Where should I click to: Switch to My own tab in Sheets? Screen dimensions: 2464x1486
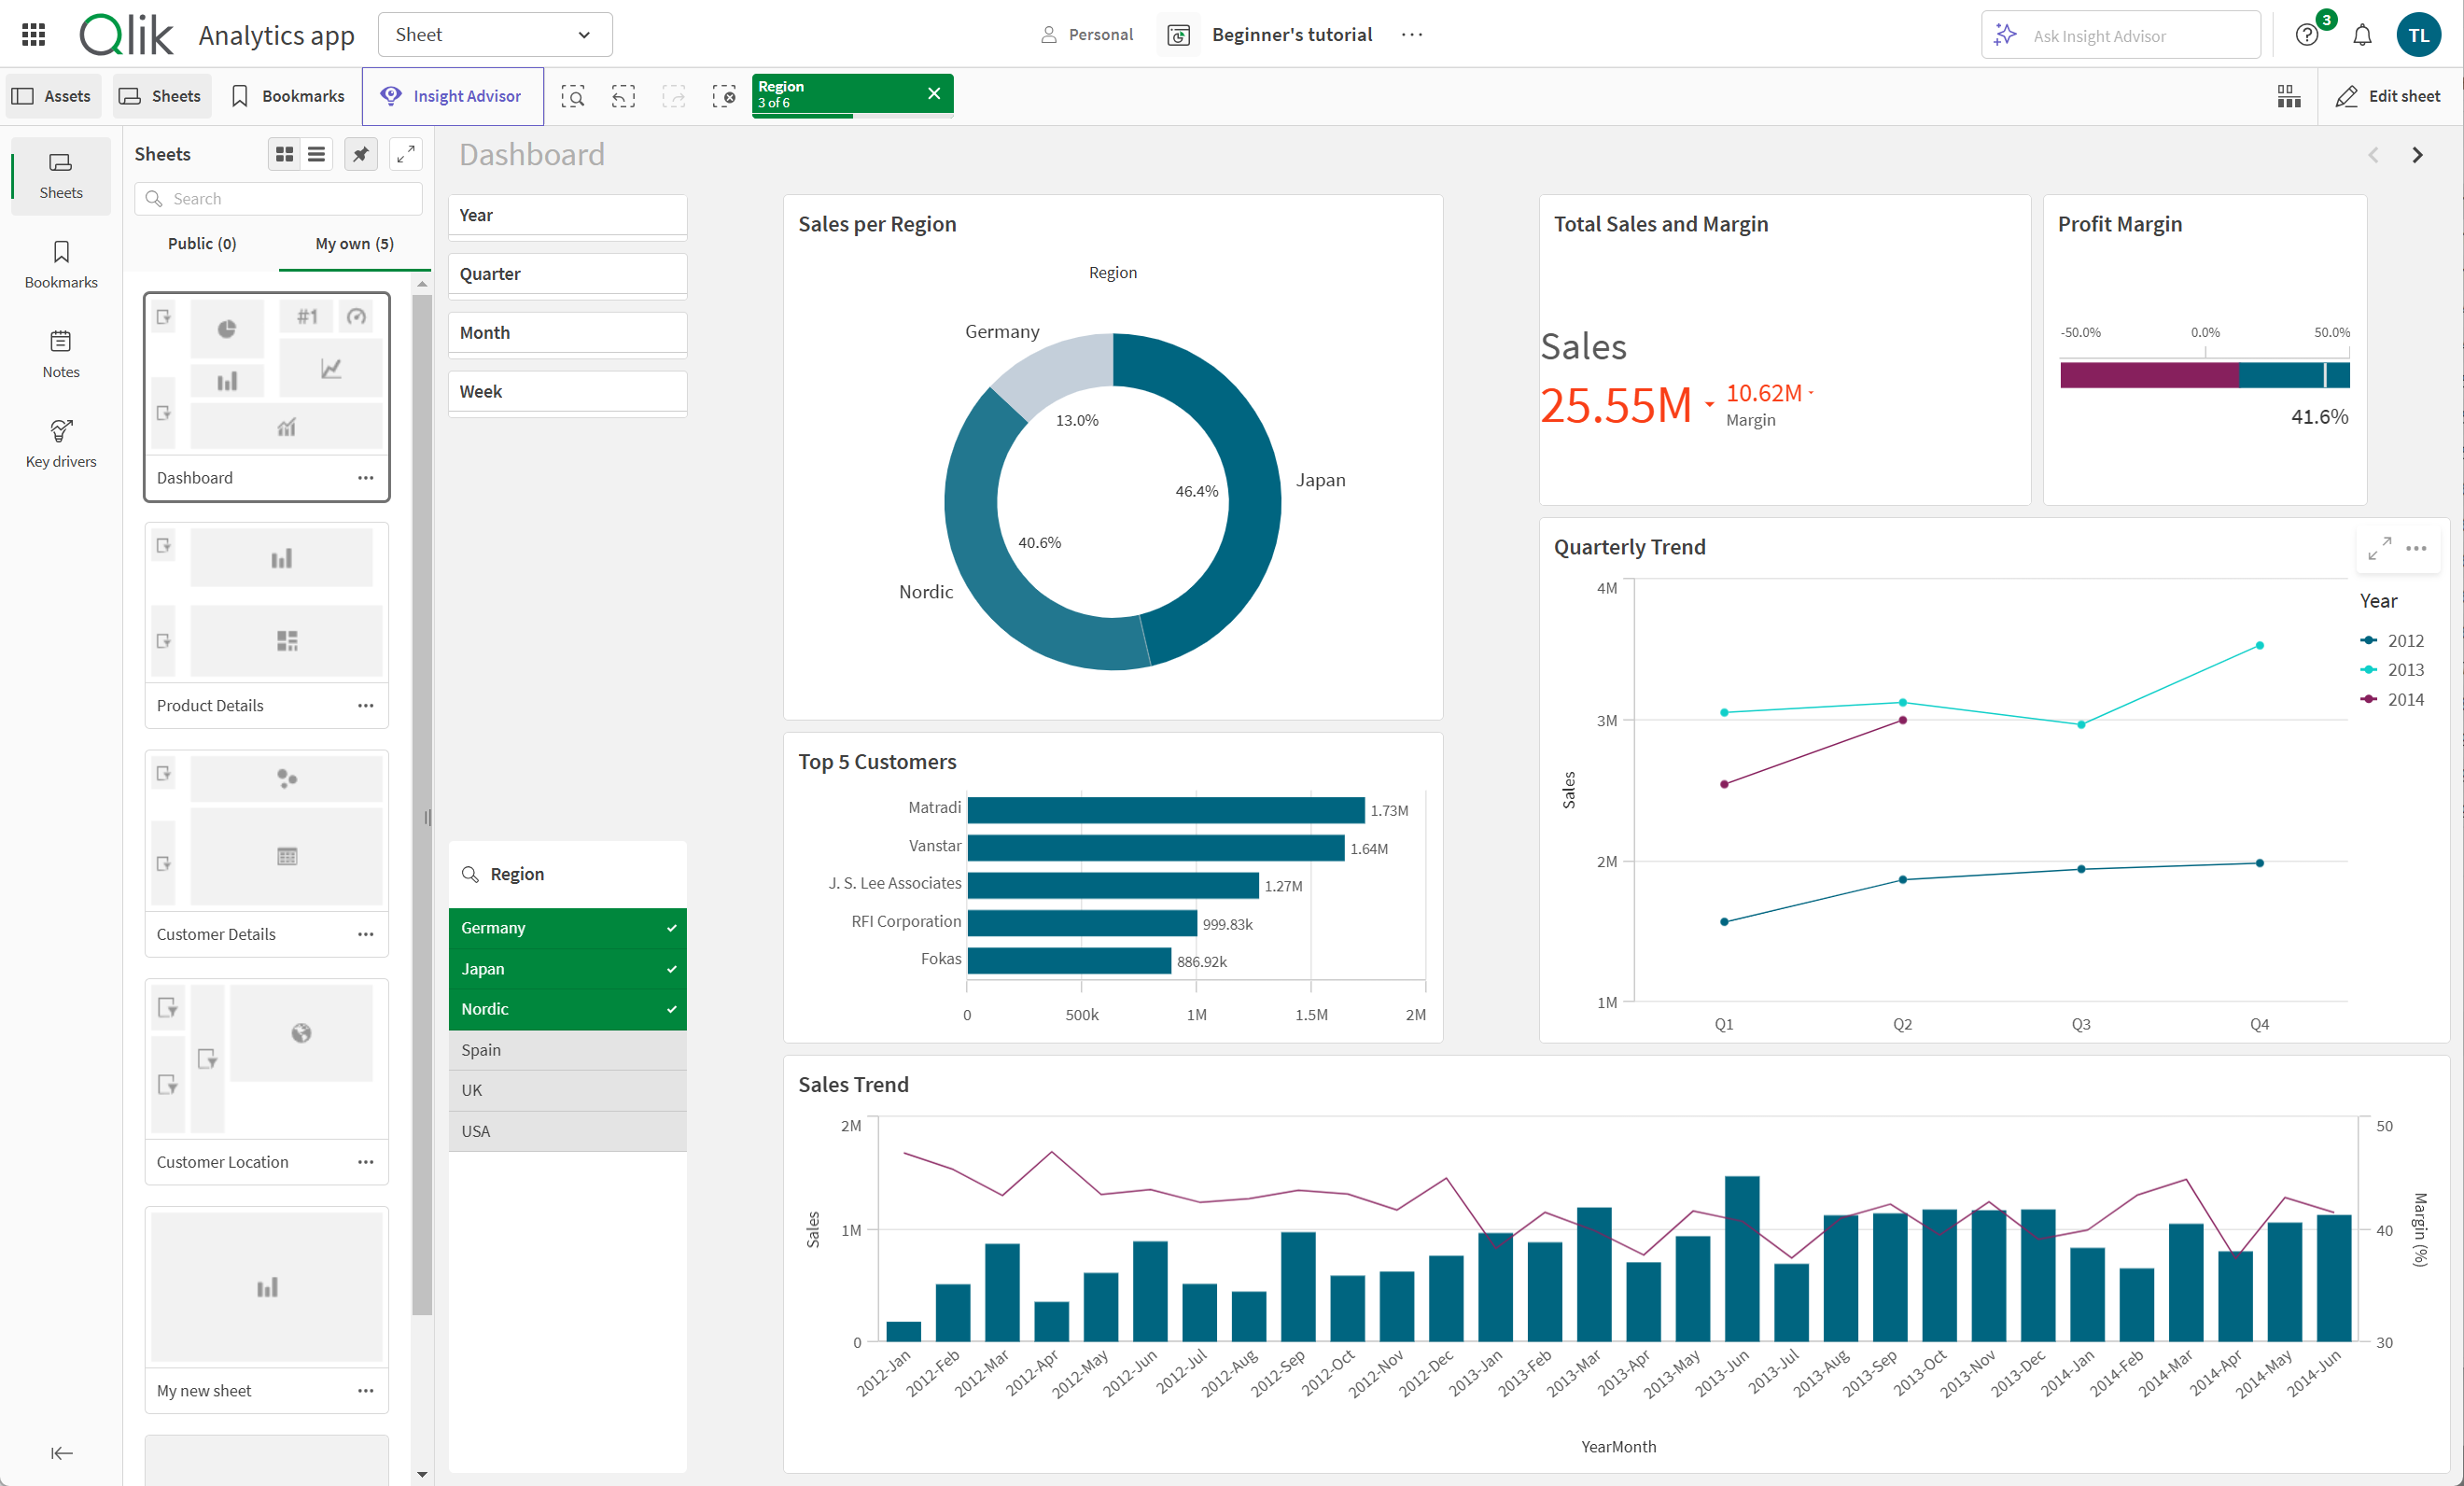pos(350,243)
